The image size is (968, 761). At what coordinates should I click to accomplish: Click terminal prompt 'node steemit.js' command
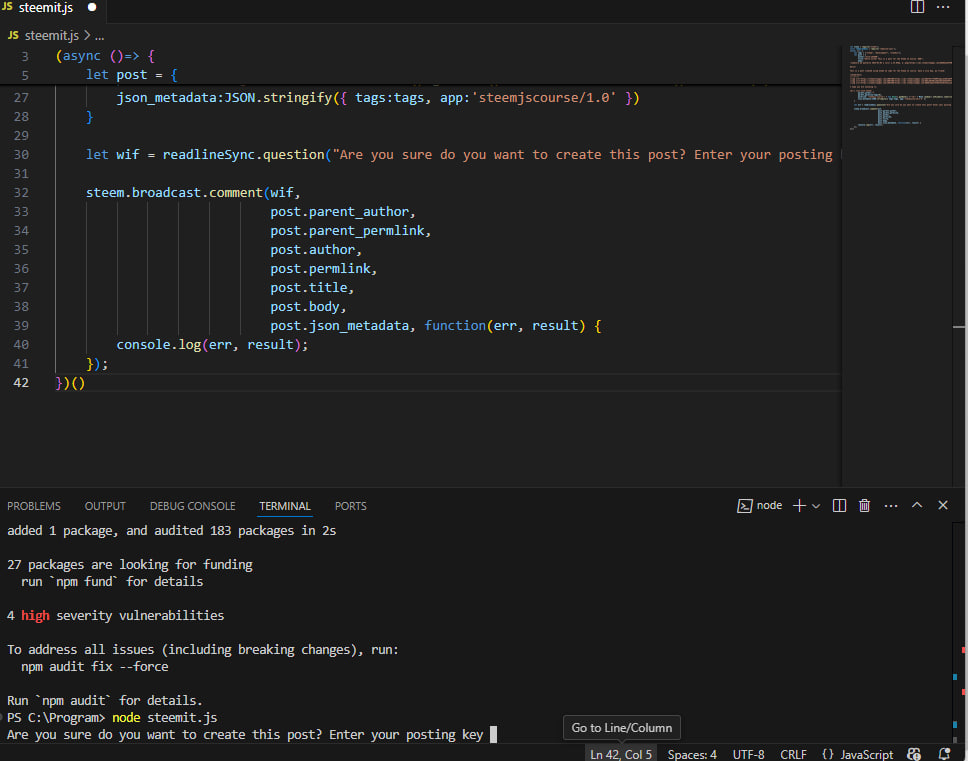(x=164, y=718)
